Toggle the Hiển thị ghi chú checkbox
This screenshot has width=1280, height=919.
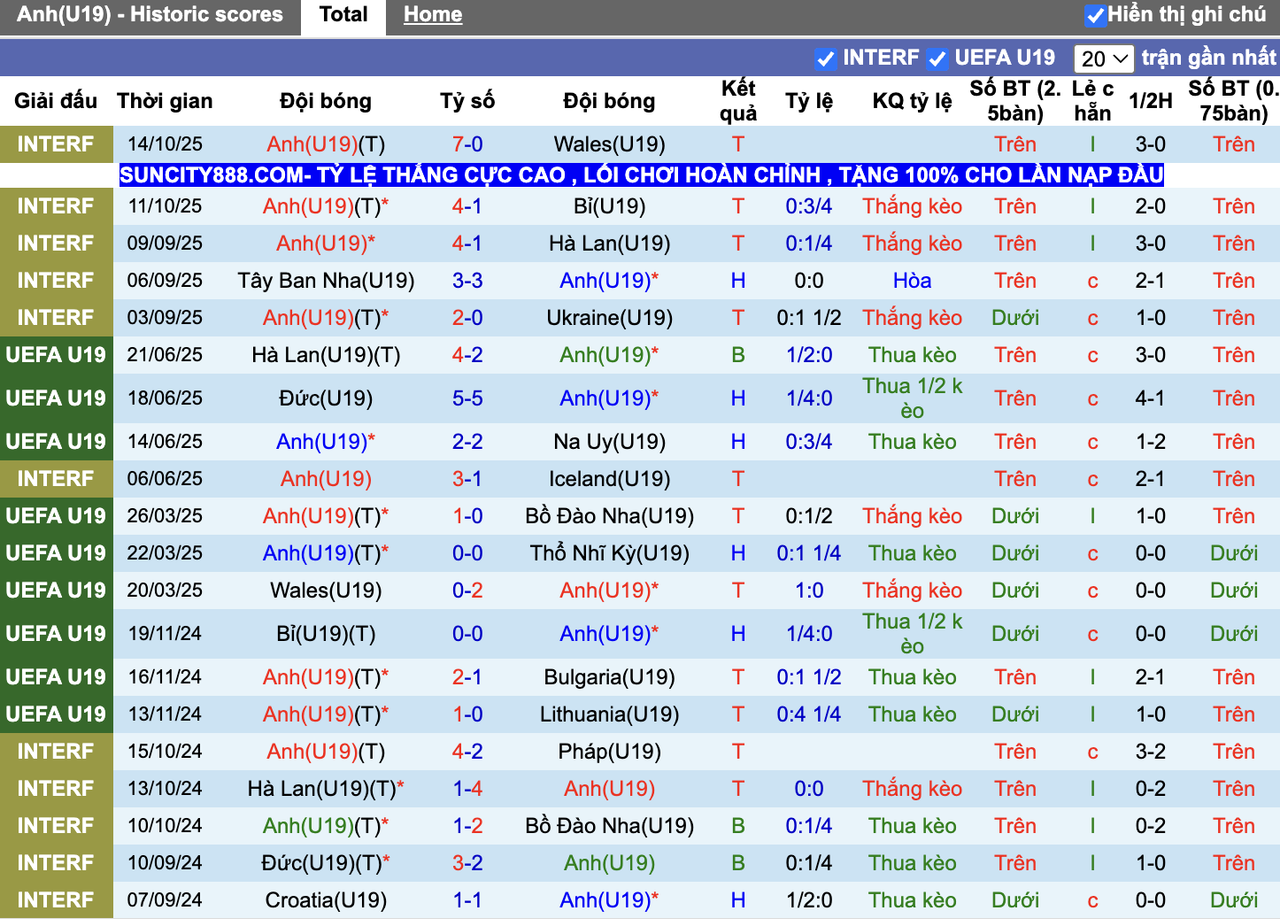click(1096, 15)
